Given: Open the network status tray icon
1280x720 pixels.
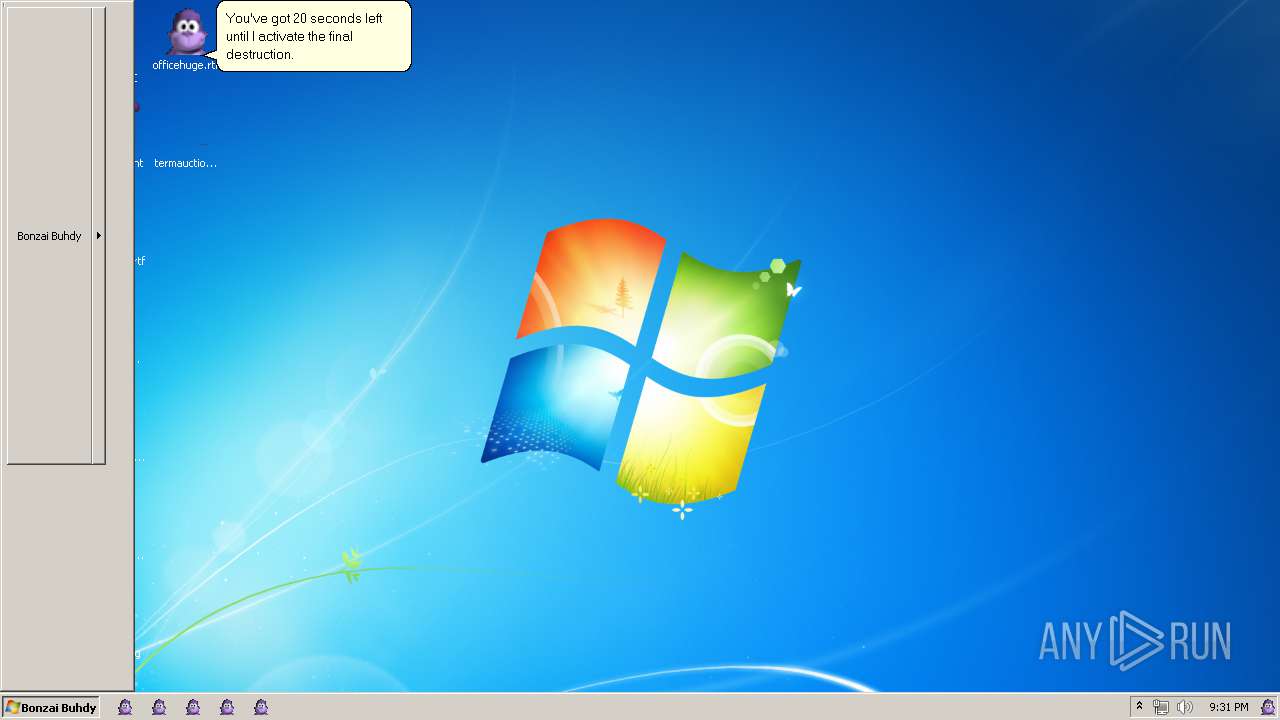Looking at the screenshot, I should coord(1161,707).
